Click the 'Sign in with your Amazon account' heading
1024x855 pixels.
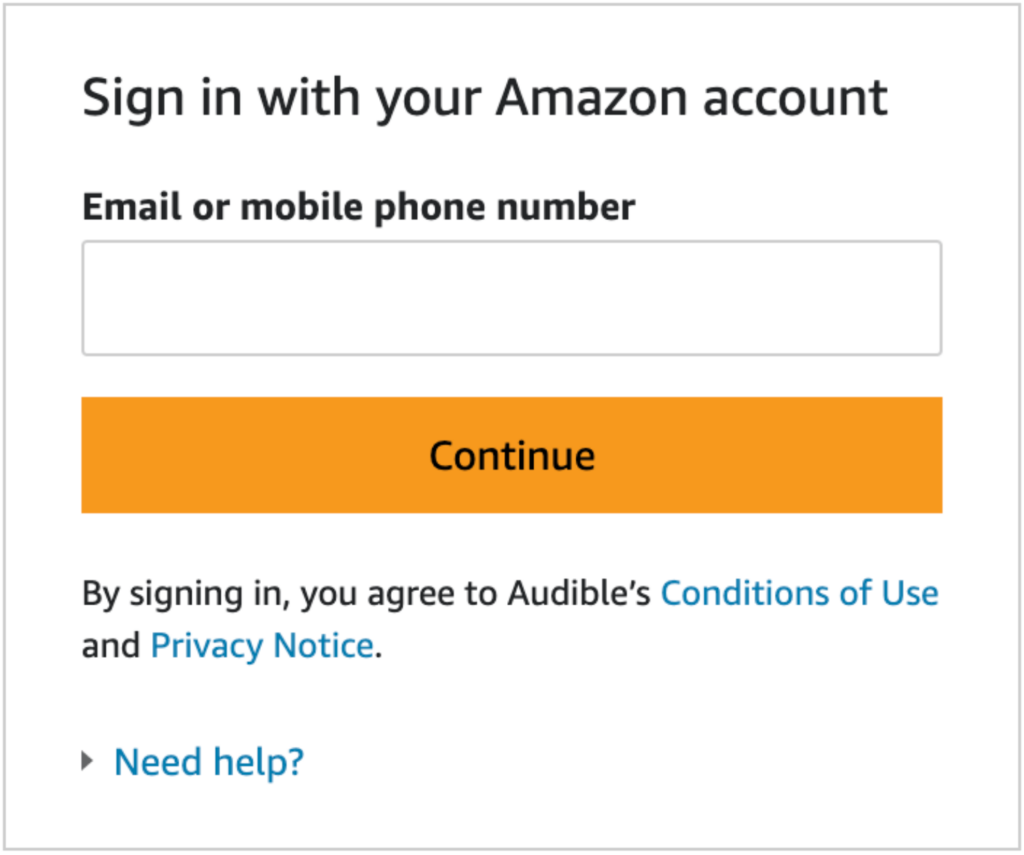click(x=484, y=98)
